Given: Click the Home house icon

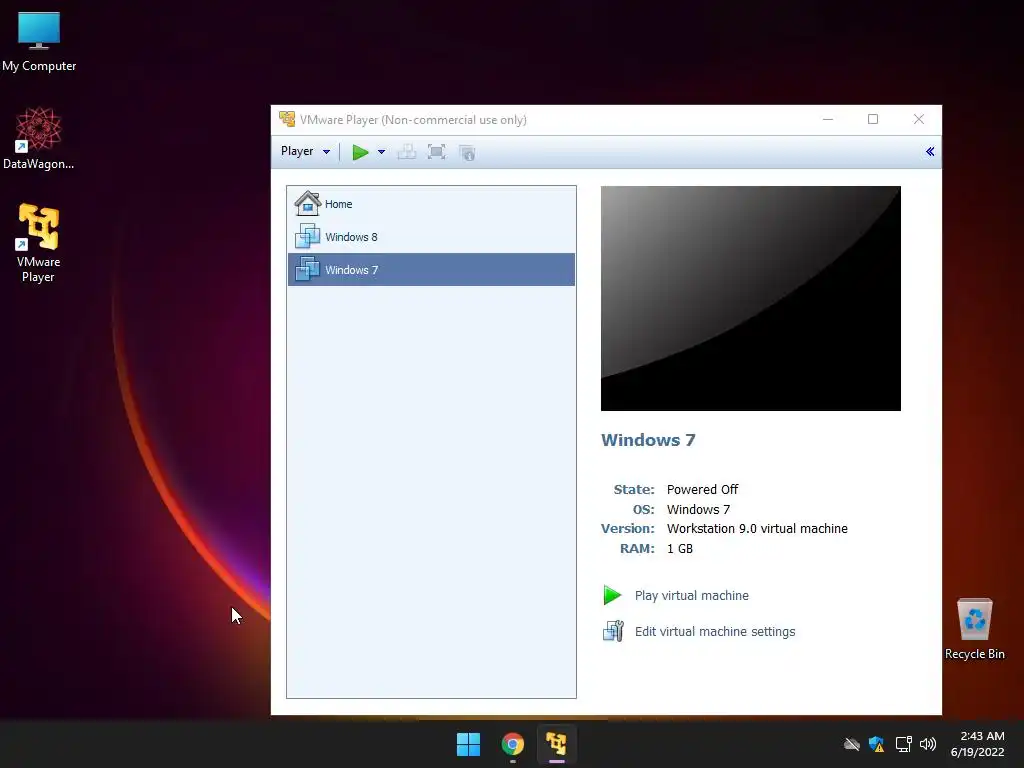Looking at the screenshot, I should 308,203.
